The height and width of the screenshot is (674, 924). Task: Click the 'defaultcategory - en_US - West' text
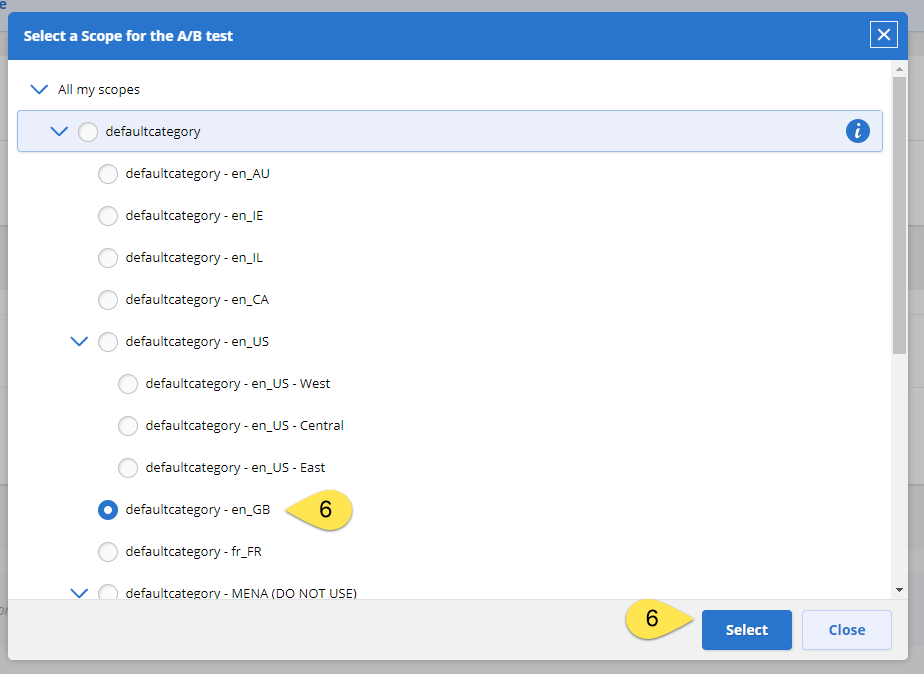tap(238, 384)
